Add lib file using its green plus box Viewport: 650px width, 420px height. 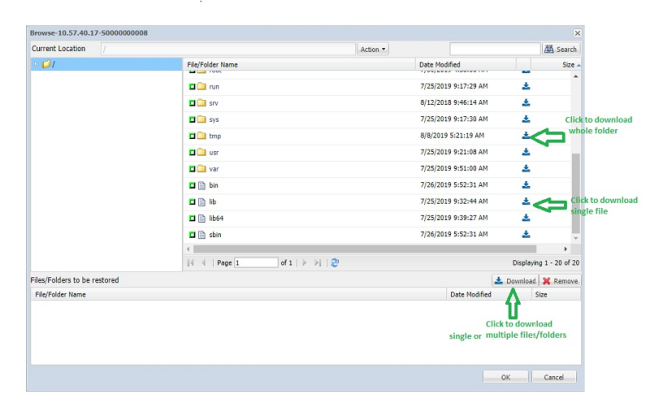(x=192, y=202)
